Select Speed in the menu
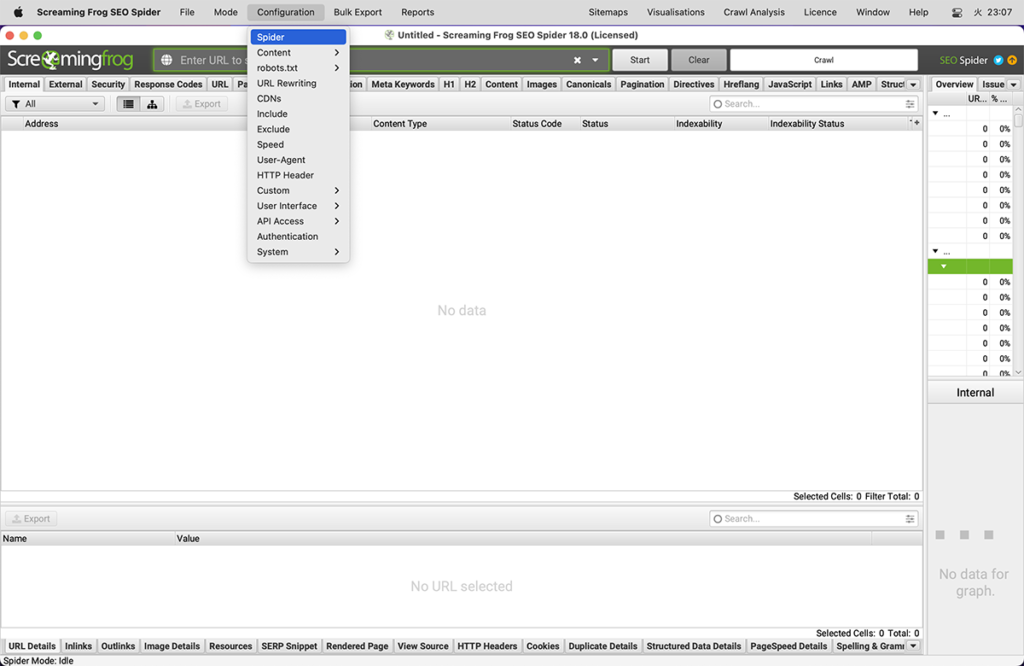The height and width of the screenshot is (666, 1024). [298, 144]
